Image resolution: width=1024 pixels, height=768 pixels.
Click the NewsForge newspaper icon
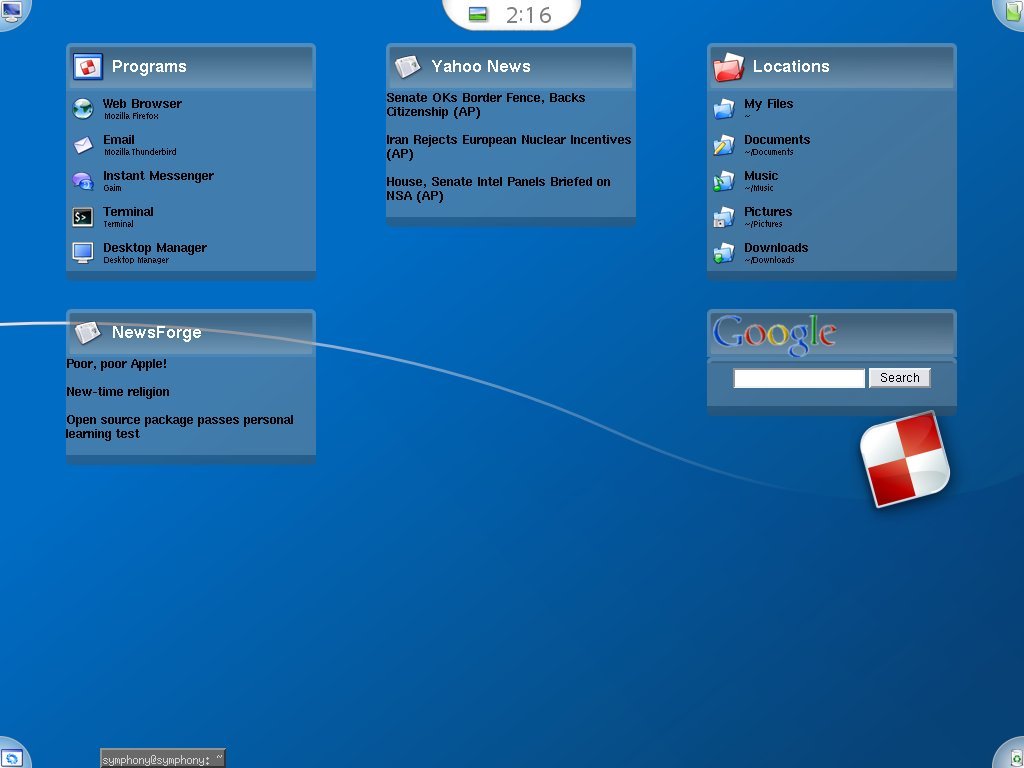click(x=88, y=332)
